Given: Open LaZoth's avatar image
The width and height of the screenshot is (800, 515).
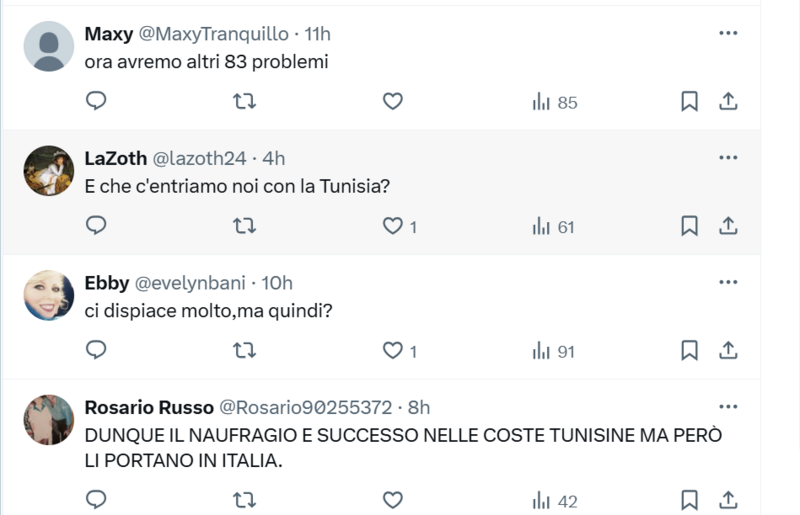Looking at the screenshot, I should [x=49, y=170].
